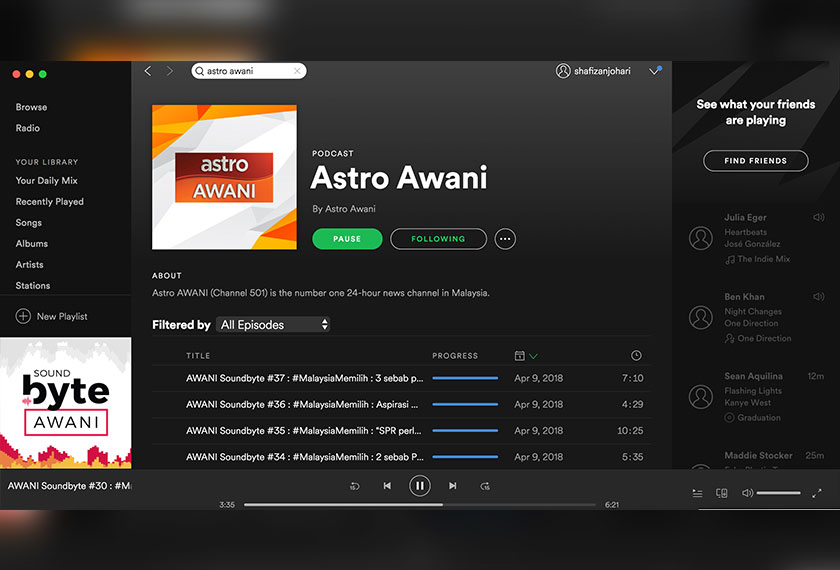Open the connect to device icon
Image resolution: width=840 pixels, height=570 pixels.
722,493
